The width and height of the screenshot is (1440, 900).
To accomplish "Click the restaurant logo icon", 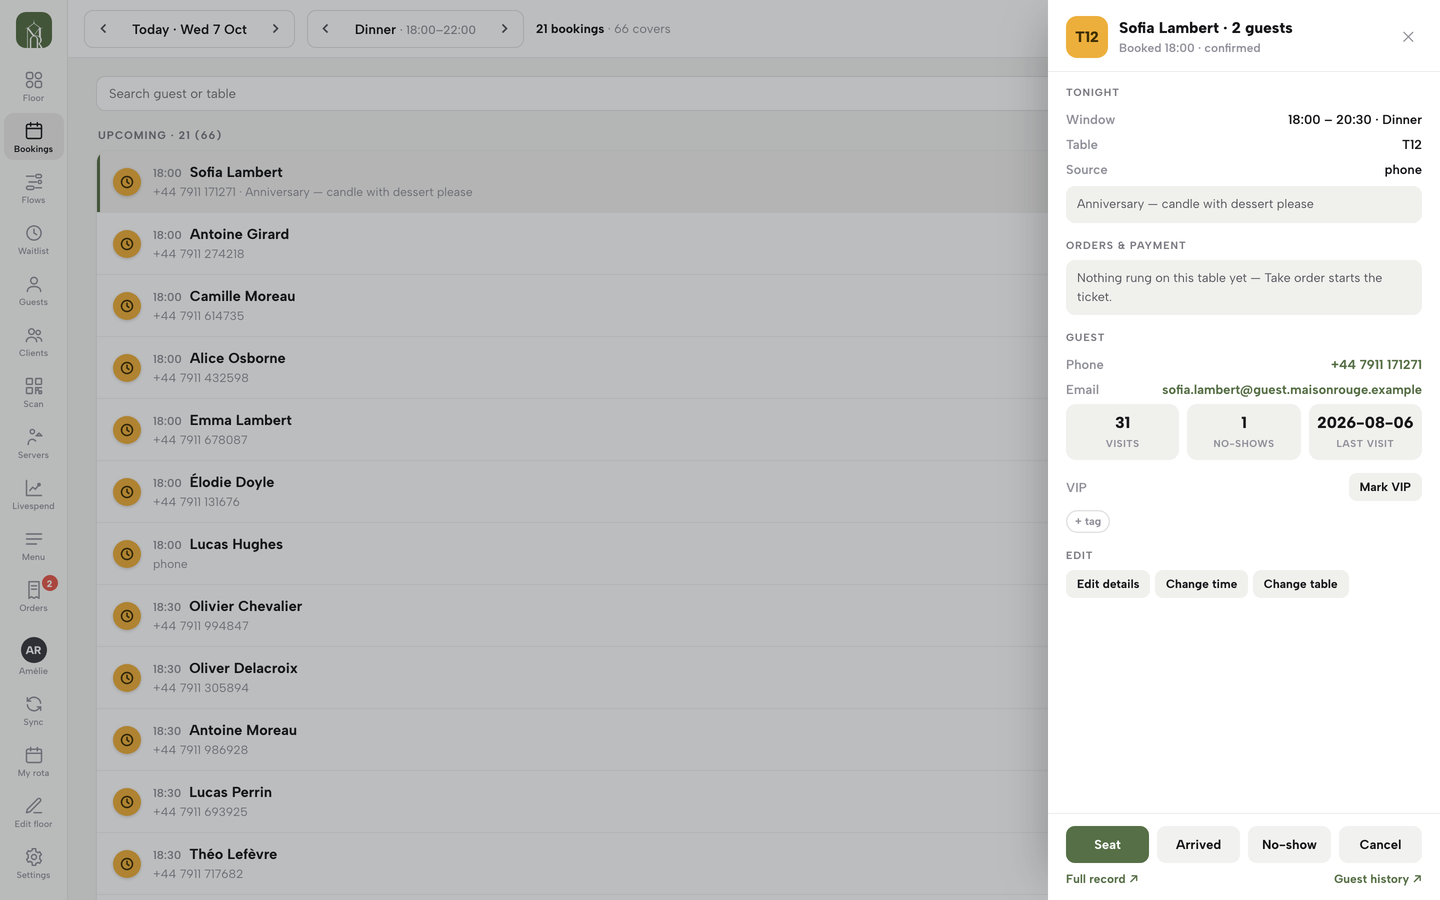I will (x=34, y=30).
